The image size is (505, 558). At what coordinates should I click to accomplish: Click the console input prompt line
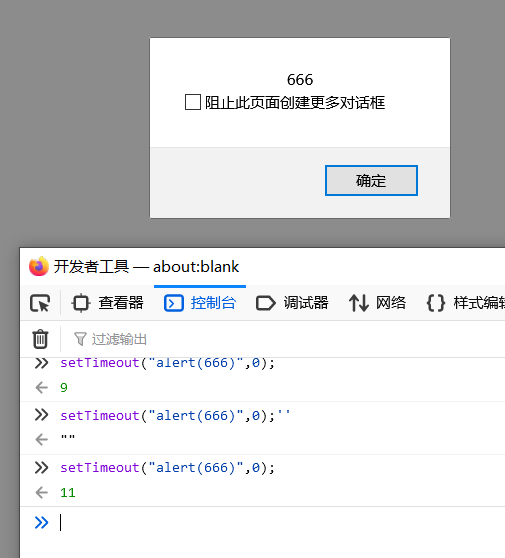pos(263,523)
